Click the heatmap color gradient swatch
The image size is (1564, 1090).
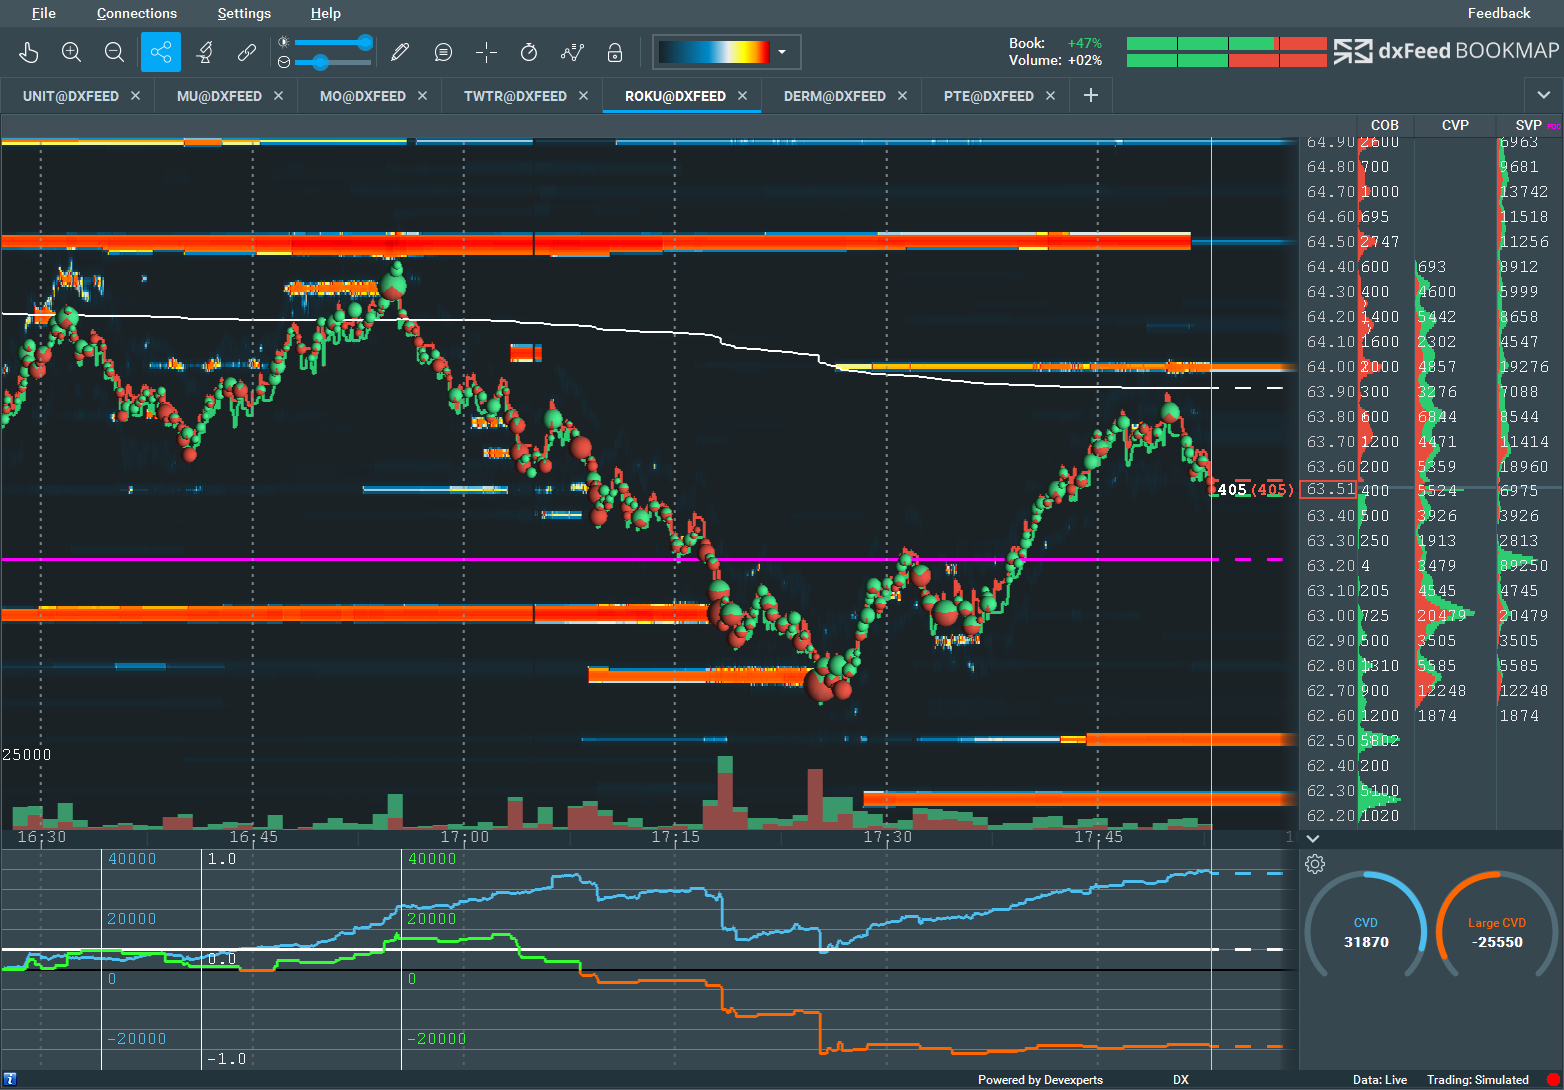714,52
